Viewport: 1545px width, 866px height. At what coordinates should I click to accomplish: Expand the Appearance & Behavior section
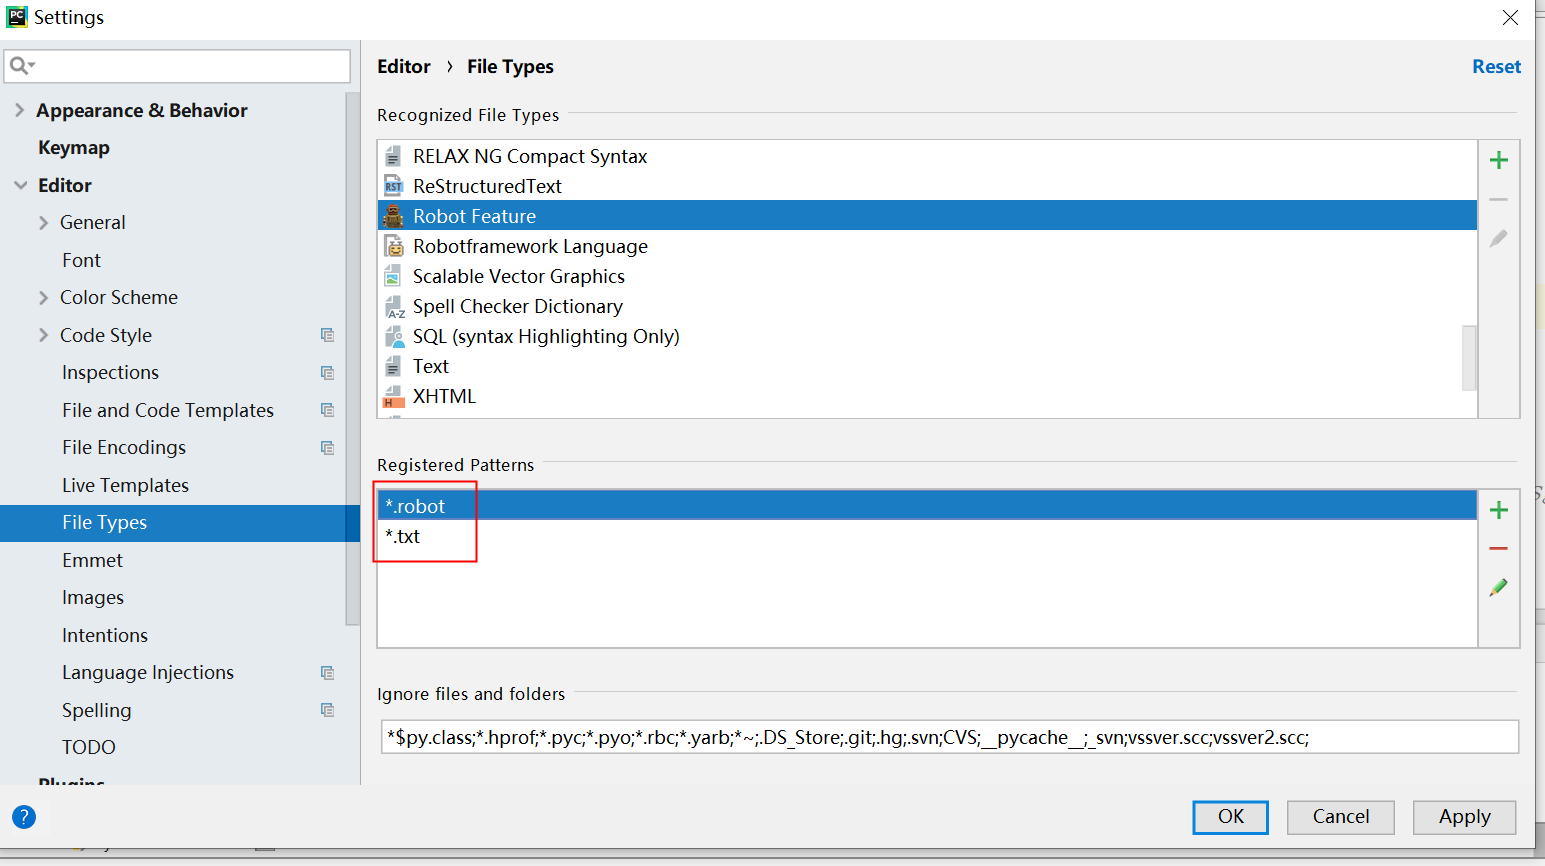[19, 110]
